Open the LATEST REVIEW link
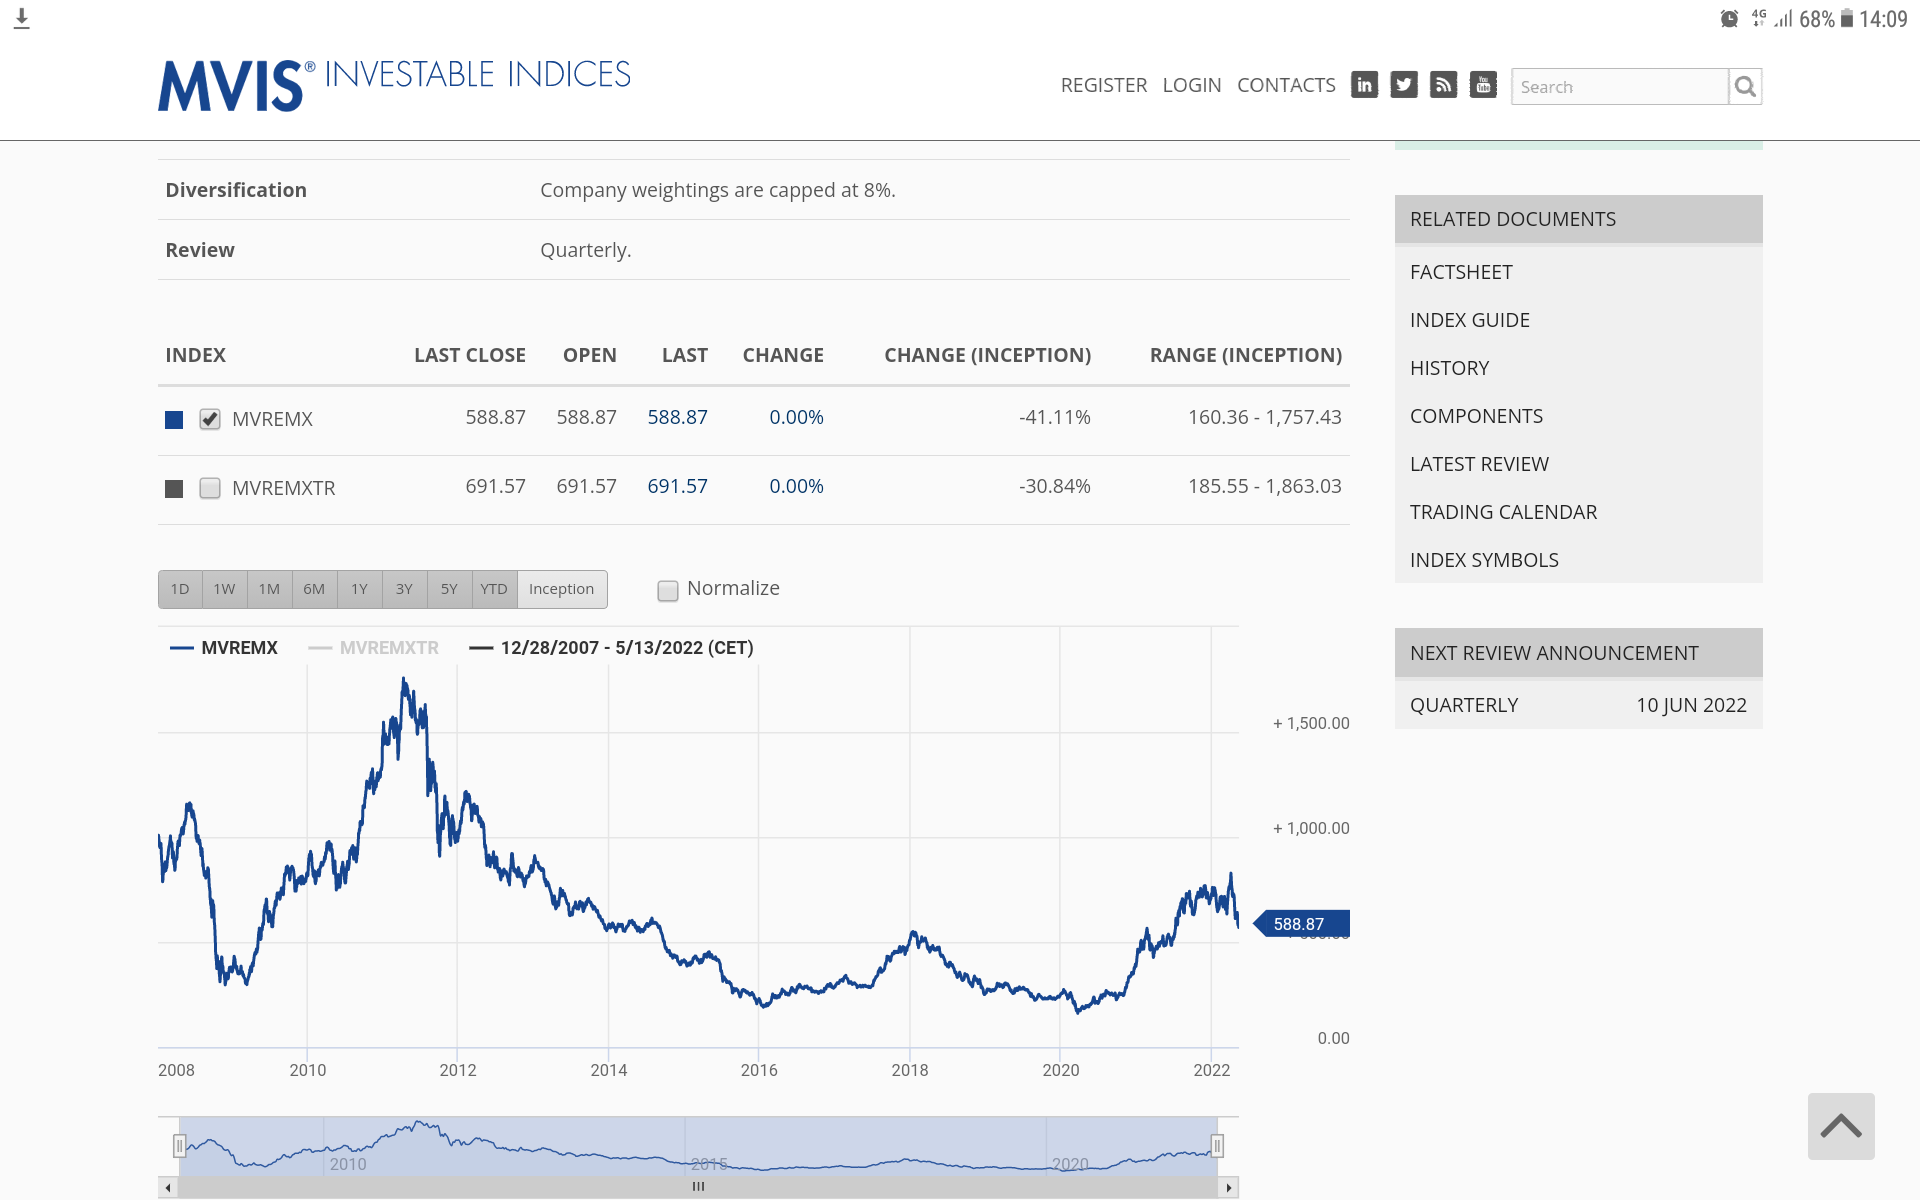 [x=1479, y=464]
